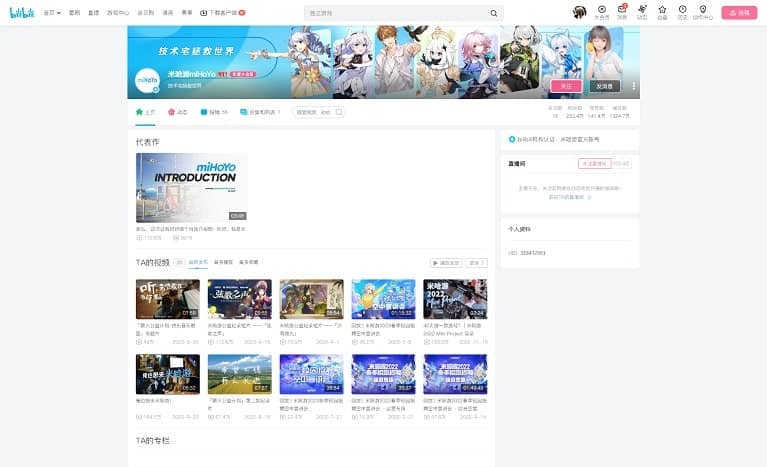Open the miHoYo INTRODUCTION featured video thumbnail
The width and height of the screenshot is (767, 467).
191,188
